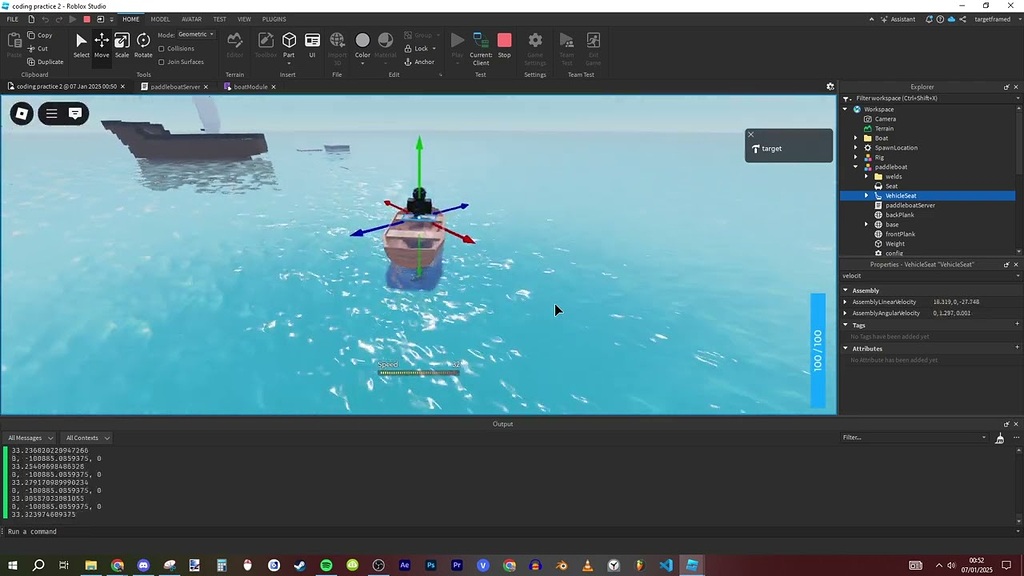Enable the Collisions checkbox

point(161,49)
